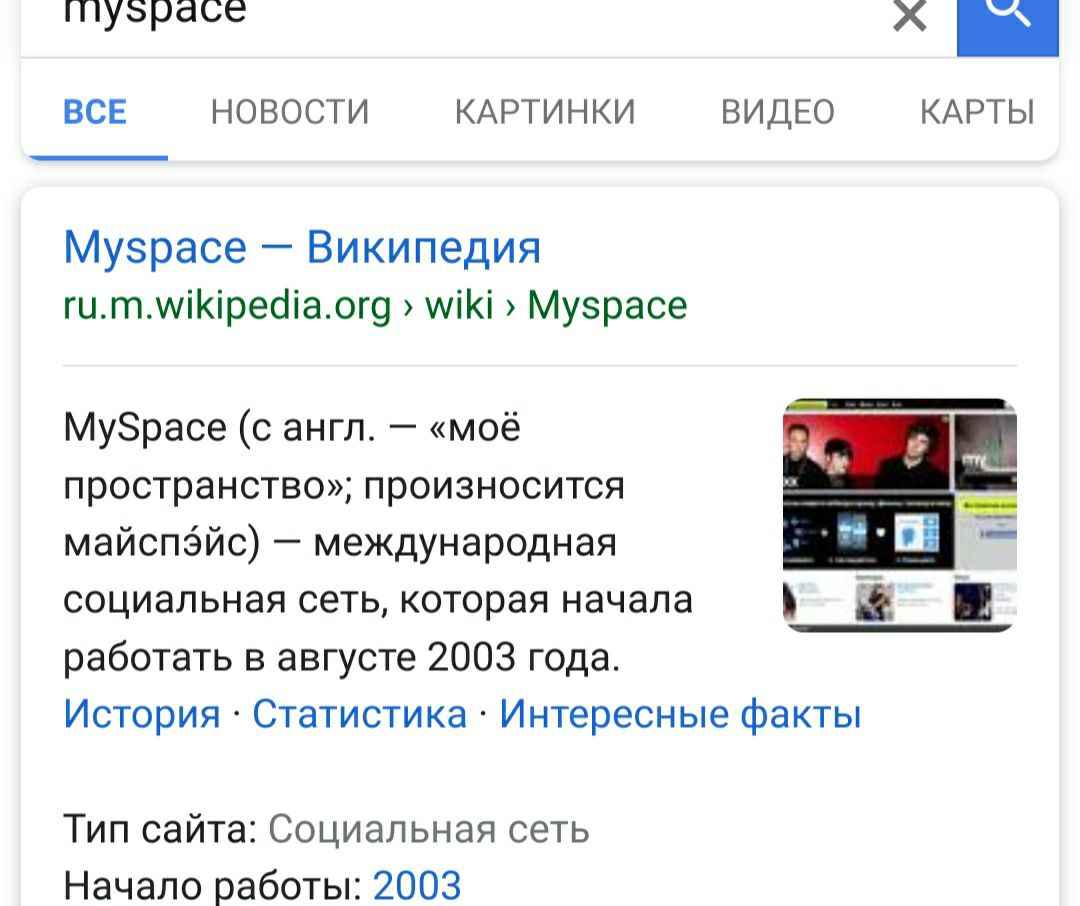
Task: Open the КАРТИНКИ tab
Action: coord(545,112)
